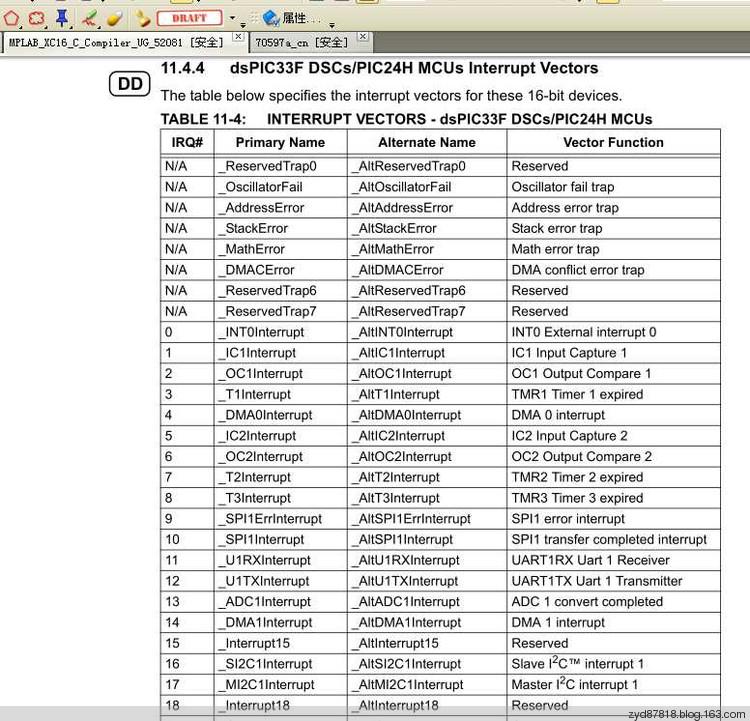Select the signature pen tool
Screen dimensions: 750x721
[x=90, y=18]
